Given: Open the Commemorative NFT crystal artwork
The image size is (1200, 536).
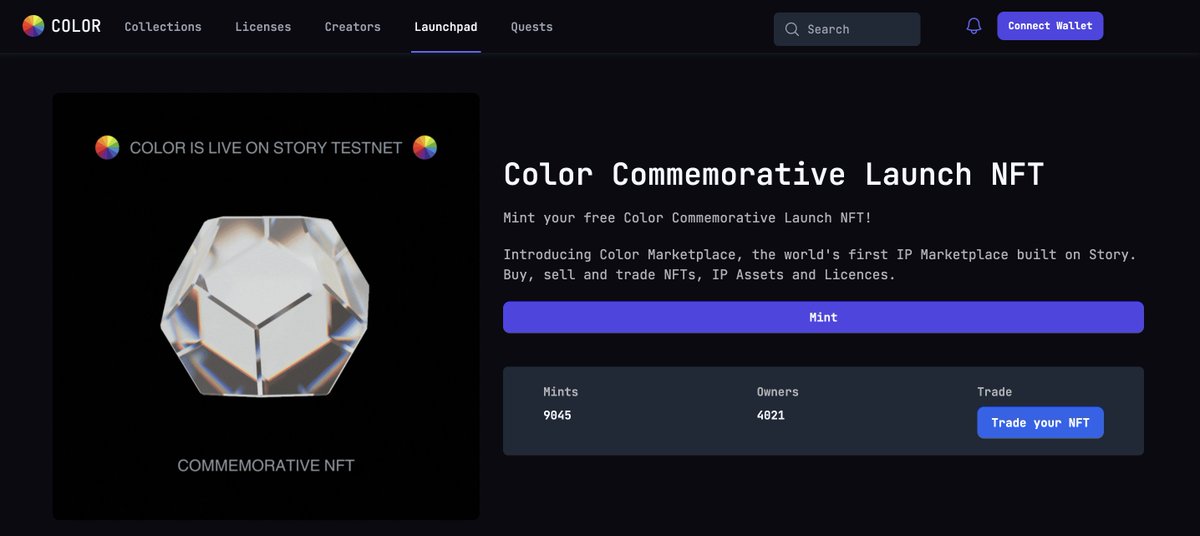Looking at the screenshot, I should [266, 305].
